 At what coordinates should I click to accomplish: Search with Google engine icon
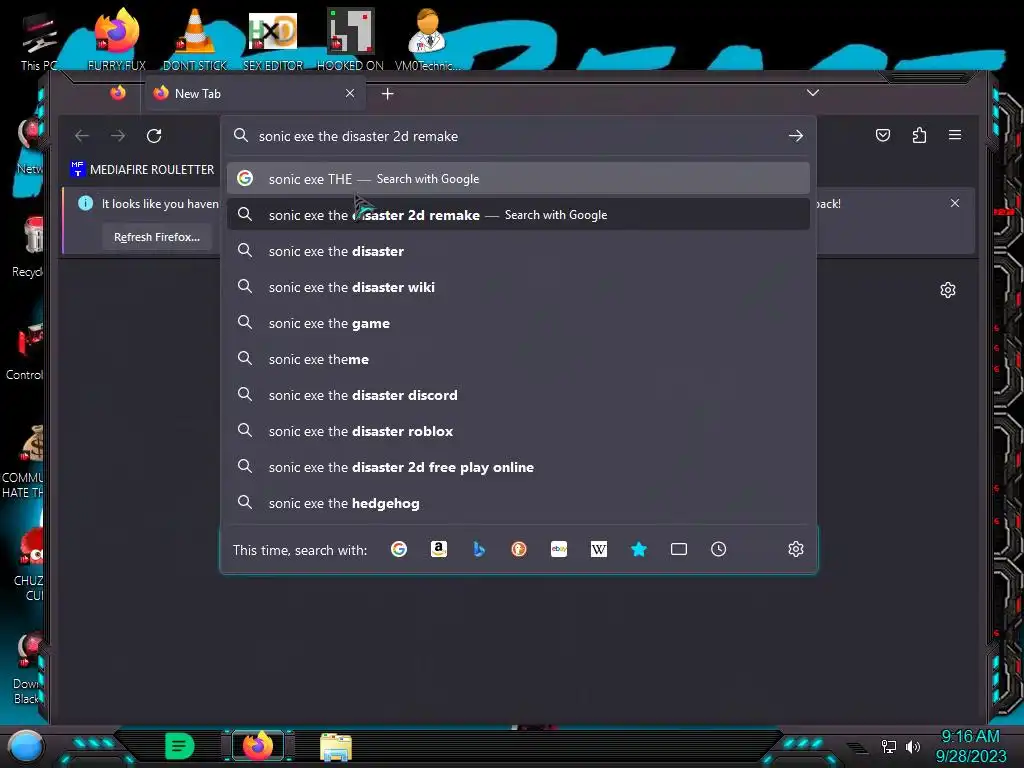coord(398,549)
